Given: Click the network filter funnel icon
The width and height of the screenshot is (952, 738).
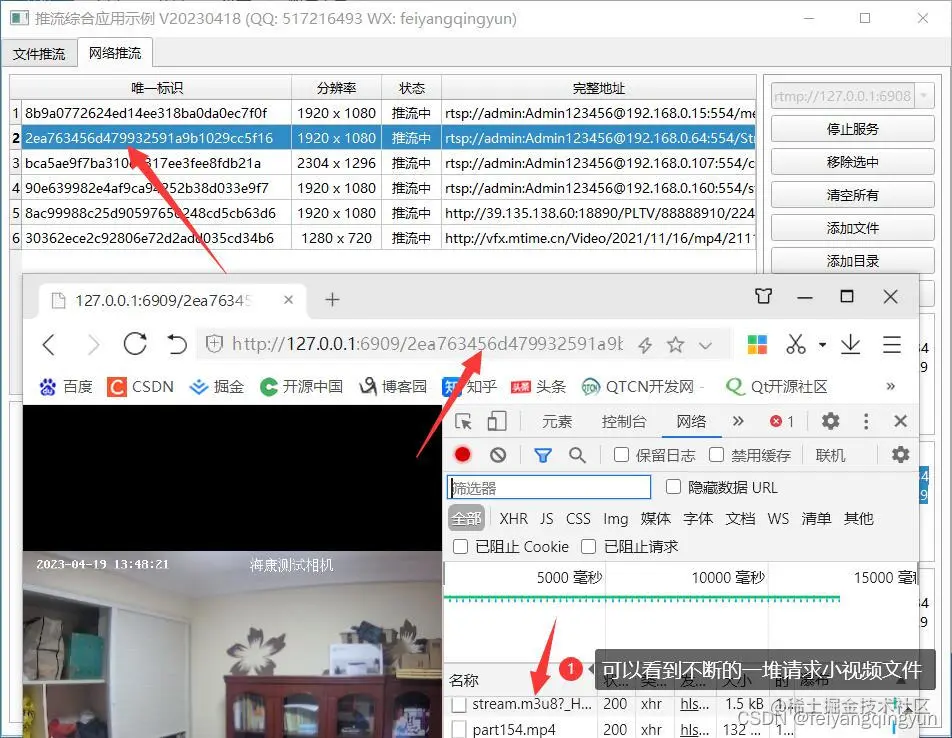Looking at the screenshot, I should [544, 454].
